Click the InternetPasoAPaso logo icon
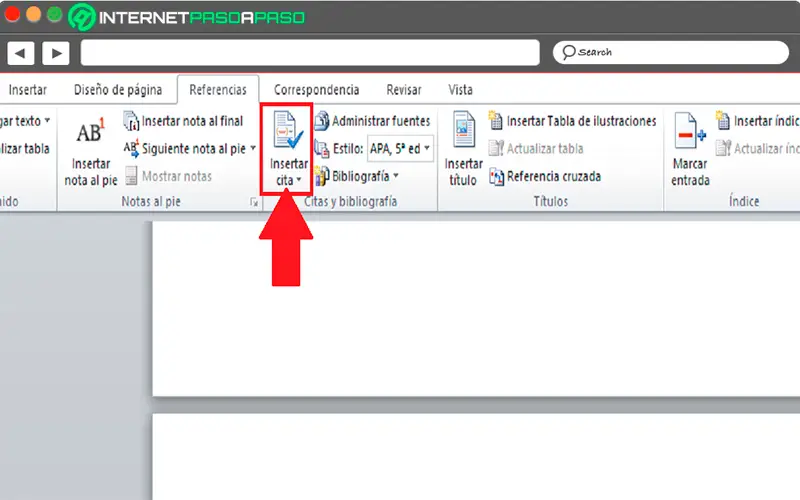Viewport: 800px width, 500px height. 82,17
